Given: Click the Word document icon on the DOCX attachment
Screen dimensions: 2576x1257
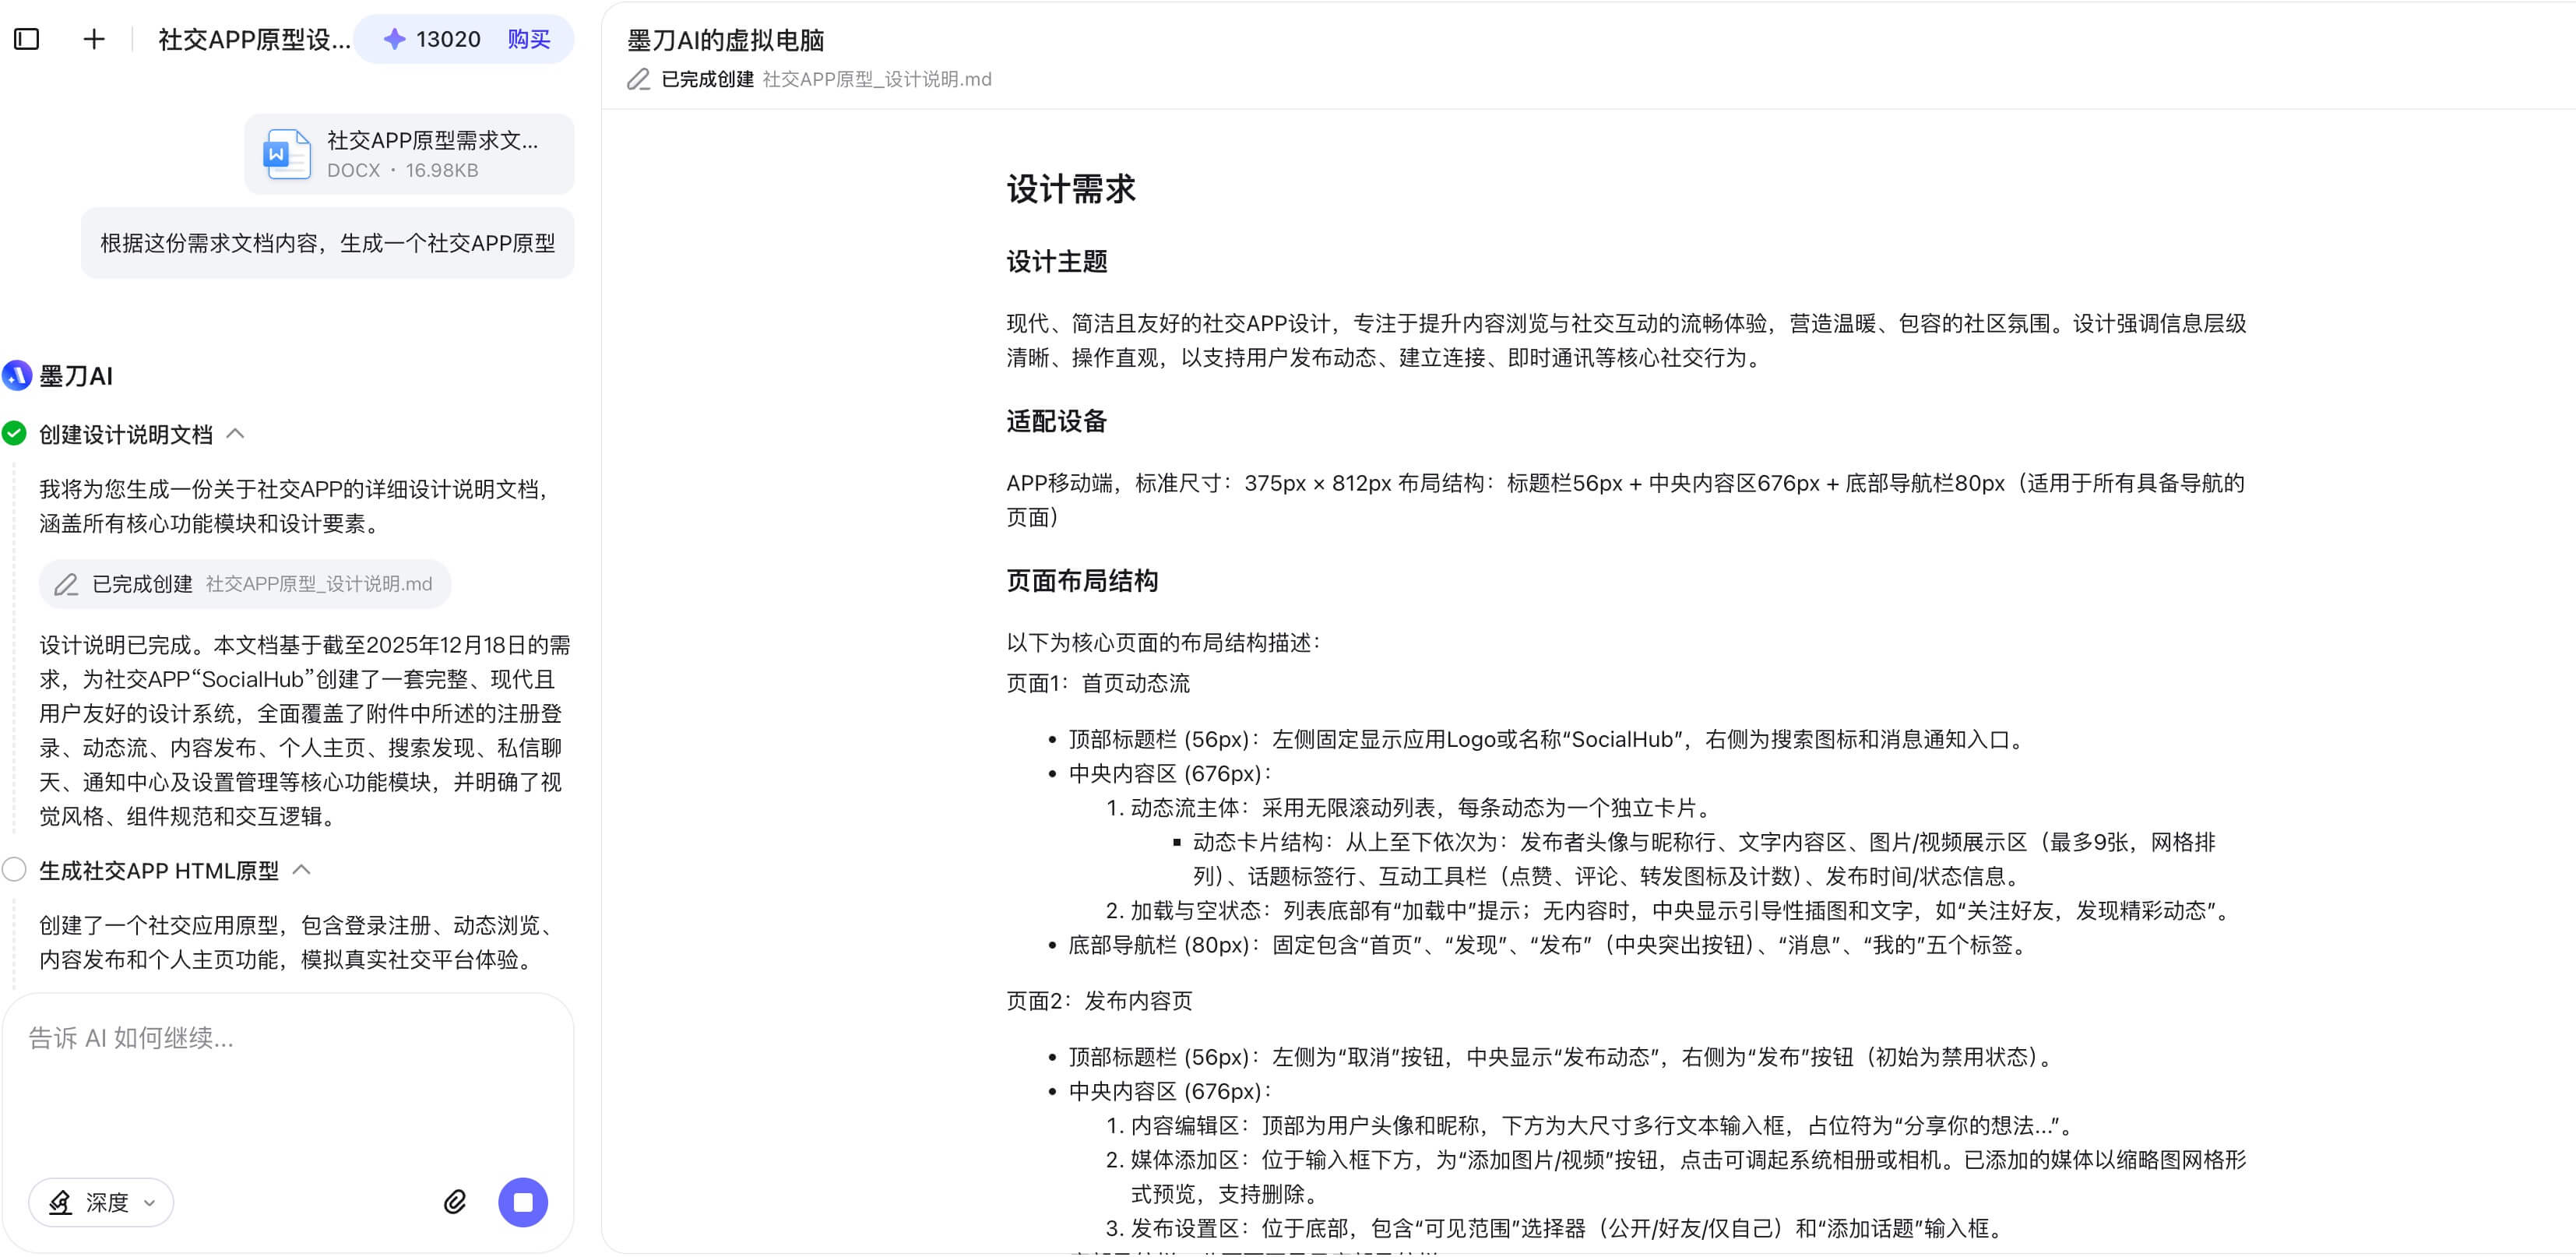Looking at the screenshot, I should pyautogui.click(x=287, y=154).
